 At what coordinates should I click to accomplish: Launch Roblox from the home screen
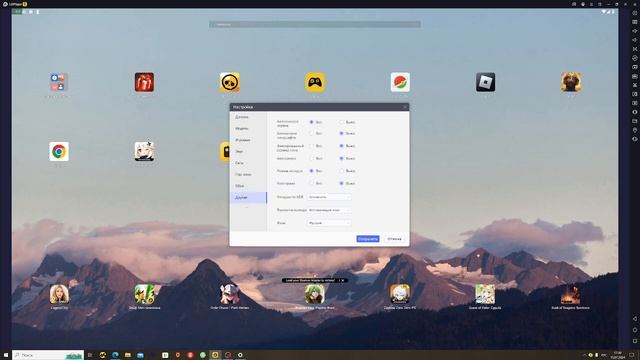(x=485, y=82)
